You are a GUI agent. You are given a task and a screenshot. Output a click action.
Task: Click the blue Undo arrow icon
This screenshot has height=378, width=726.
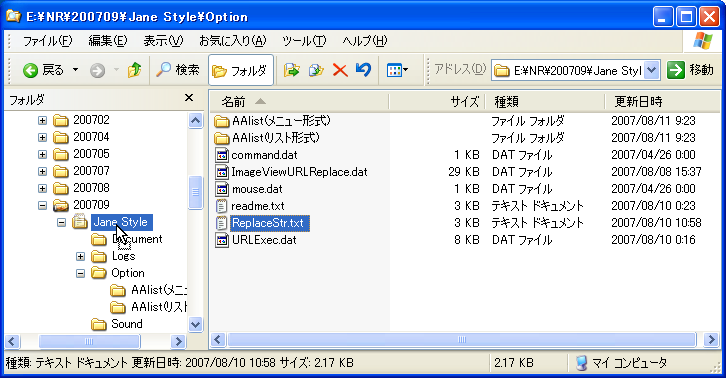click(363, 70)
